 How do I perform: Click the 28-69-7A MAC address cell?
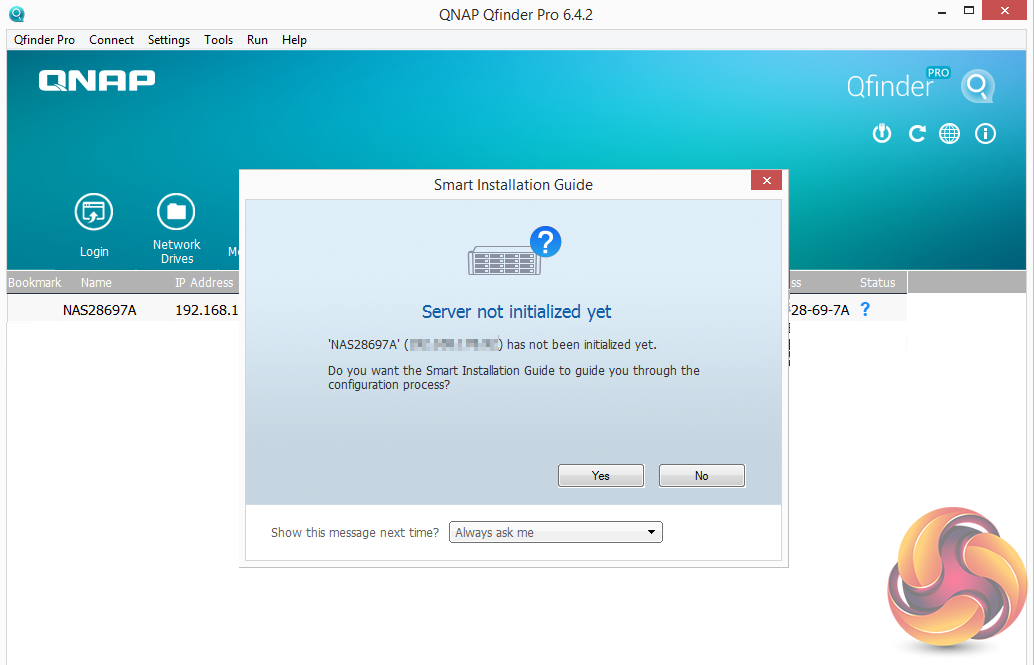(820, 310)
